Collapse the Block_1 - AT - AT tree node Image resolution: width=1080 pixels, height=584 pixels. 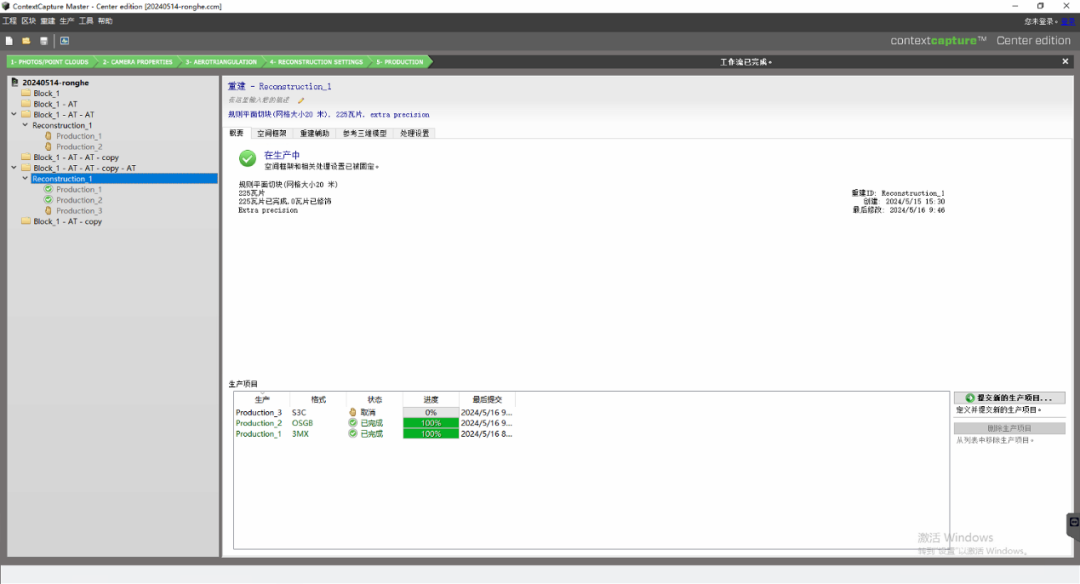pos(14,114)
